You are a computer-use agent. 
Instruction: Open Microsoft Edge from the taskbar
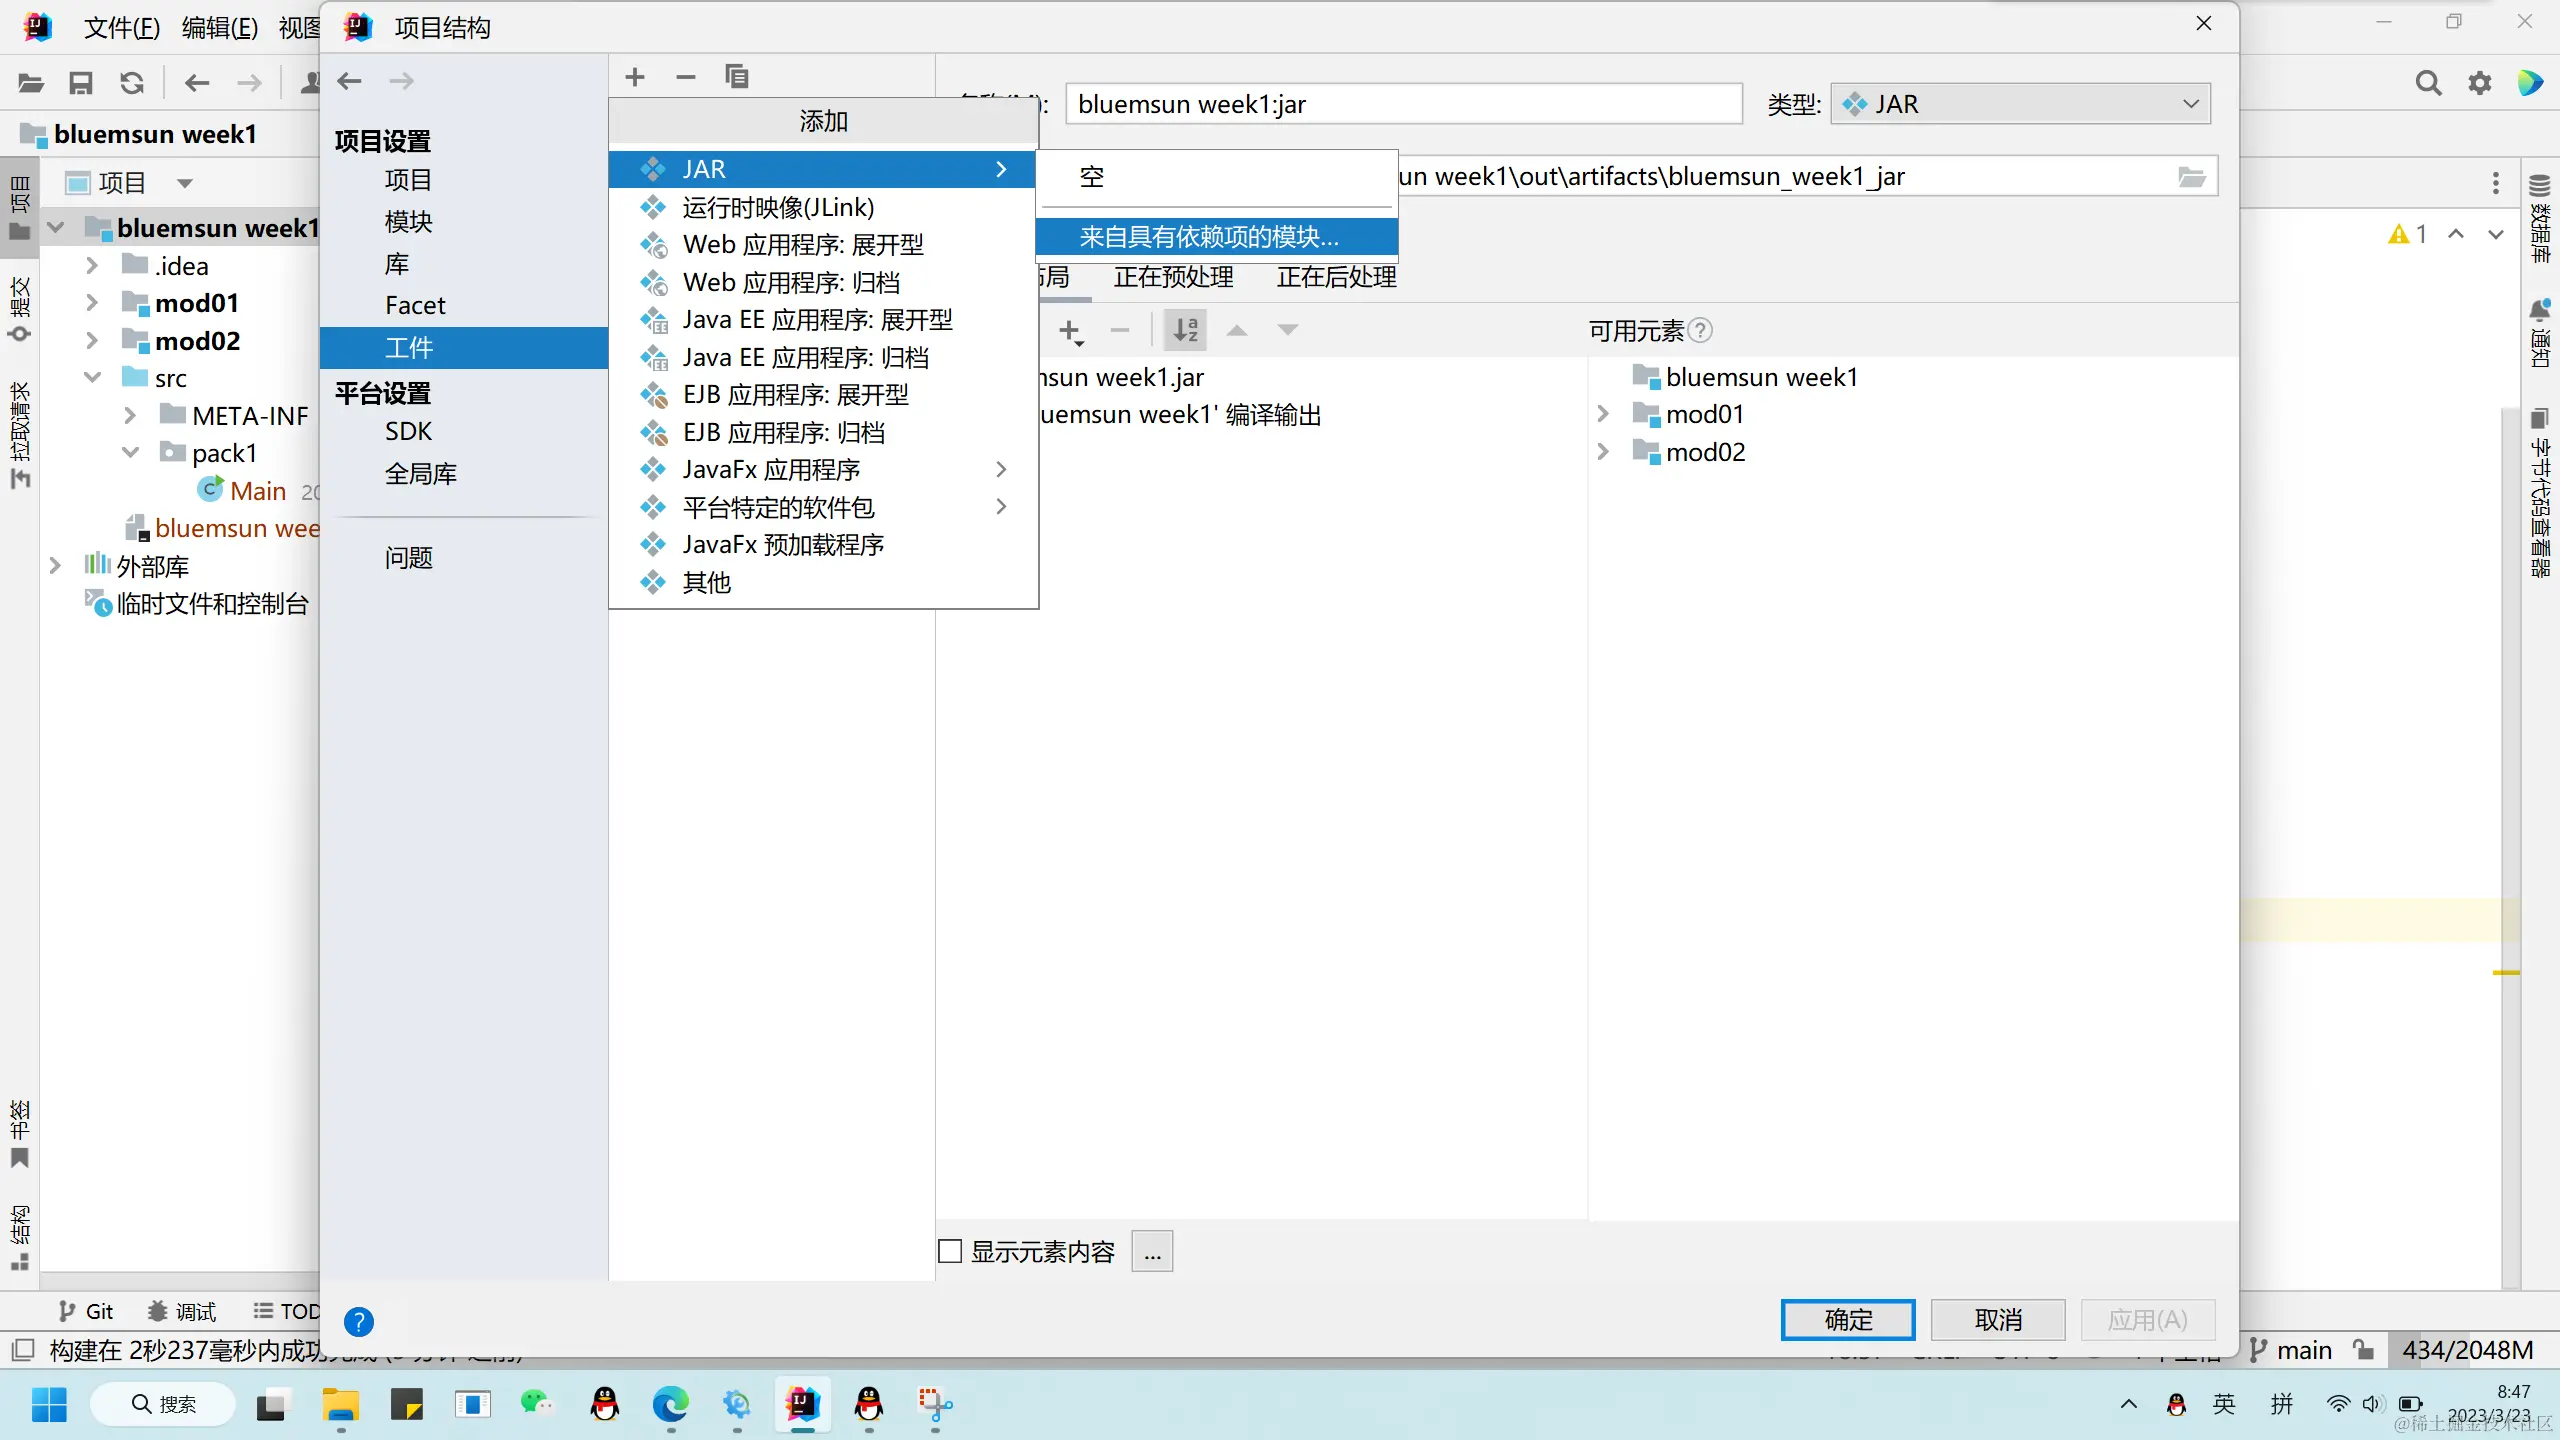coord(670,1405)
